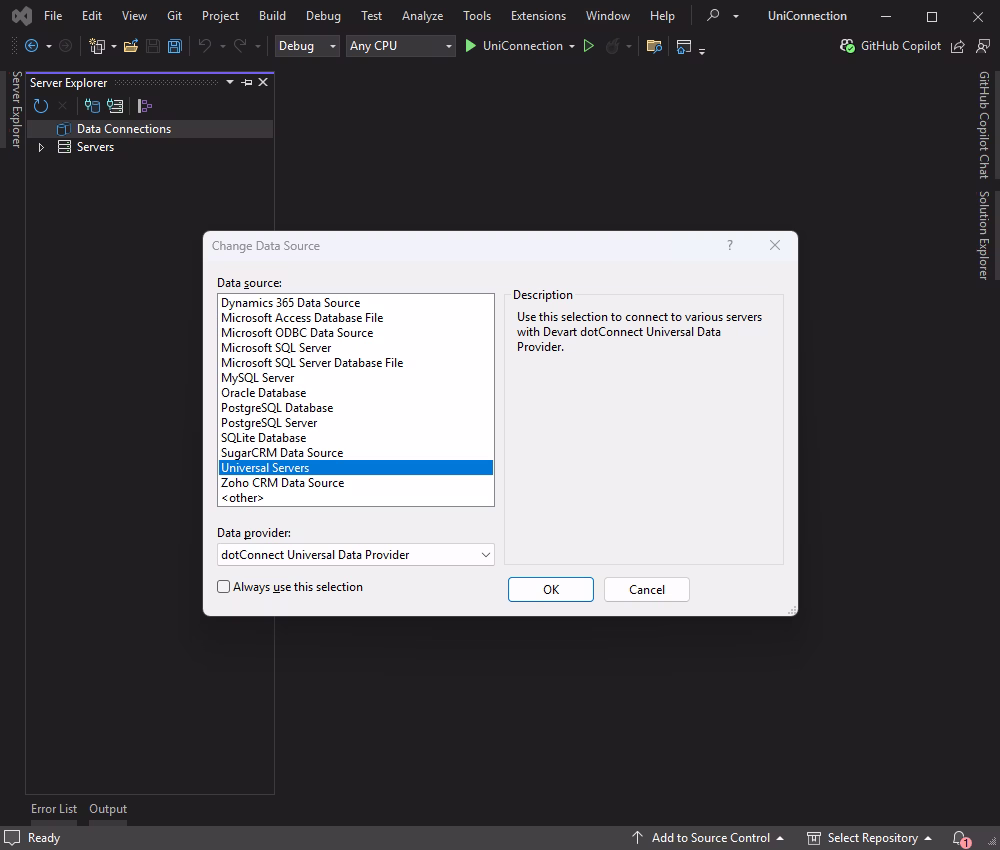Click the New Project toolbar icon

pos(97,46)
